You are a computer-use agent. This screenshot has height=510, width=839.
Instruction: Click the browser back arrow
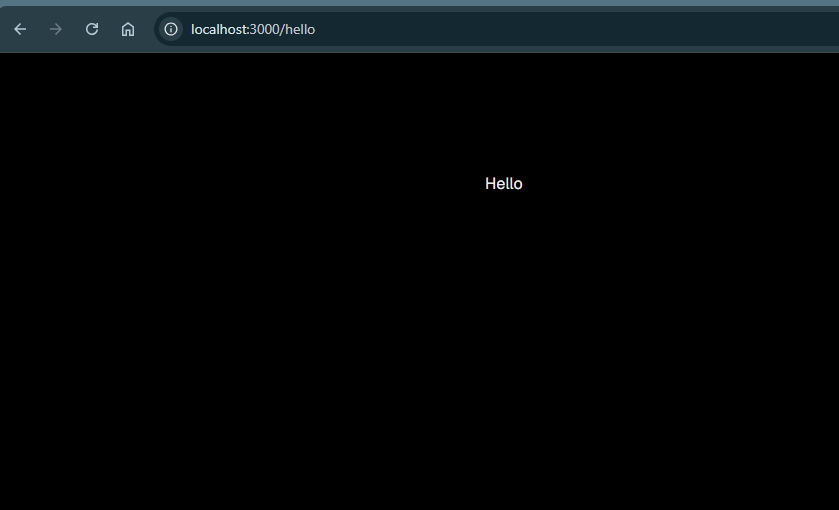tap(20, 29)
